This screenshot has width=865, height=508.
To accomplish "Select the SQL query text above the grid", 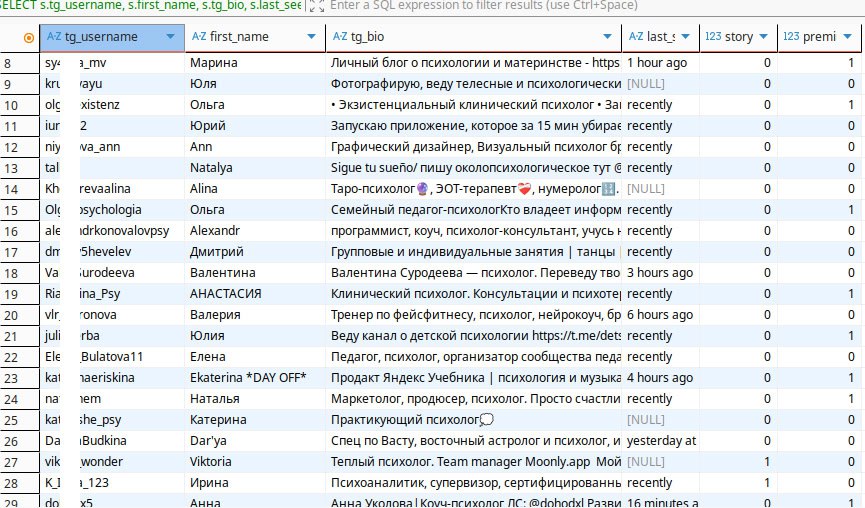I will coord(150,6).
